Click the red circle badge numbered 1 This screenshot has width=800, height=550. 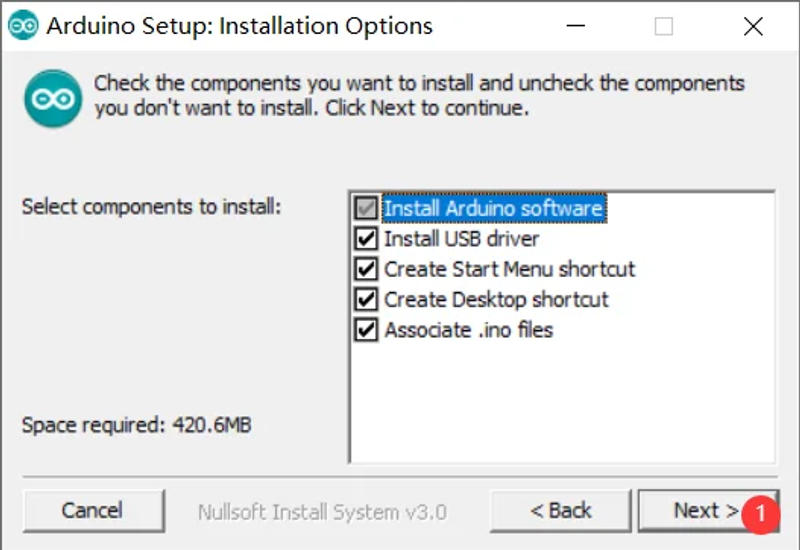(x=762, y=513)
